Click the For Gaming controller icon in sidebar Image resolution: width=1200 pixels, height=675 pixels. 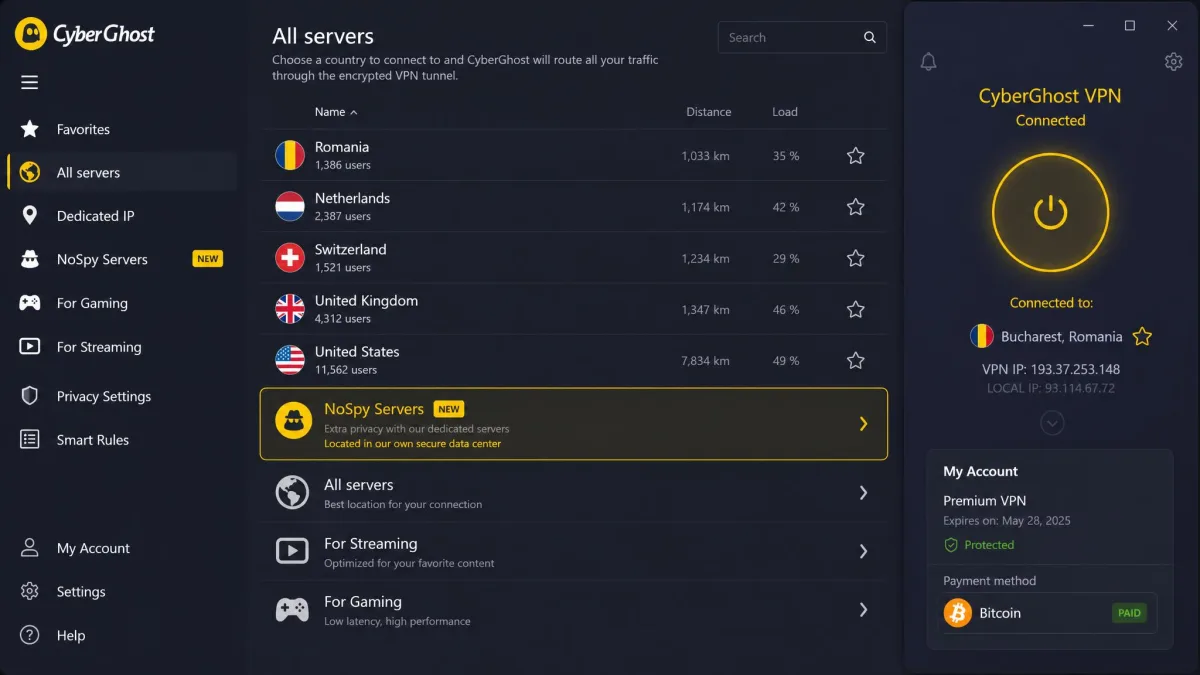(30, 303)
